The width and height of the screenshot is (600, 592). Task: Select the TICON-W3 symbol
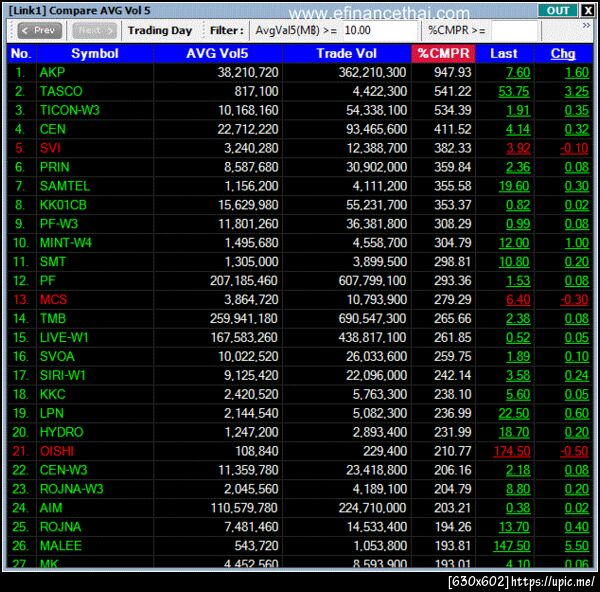(70, 110)
